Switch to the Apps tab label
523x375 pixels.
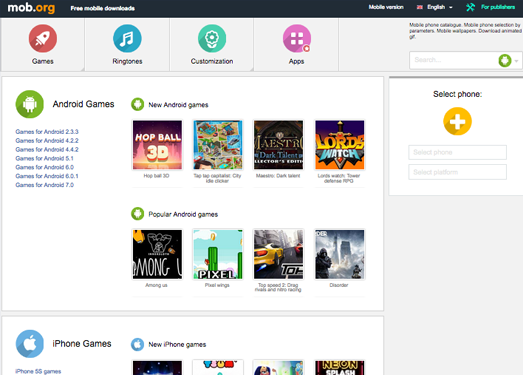pos(297,61)
